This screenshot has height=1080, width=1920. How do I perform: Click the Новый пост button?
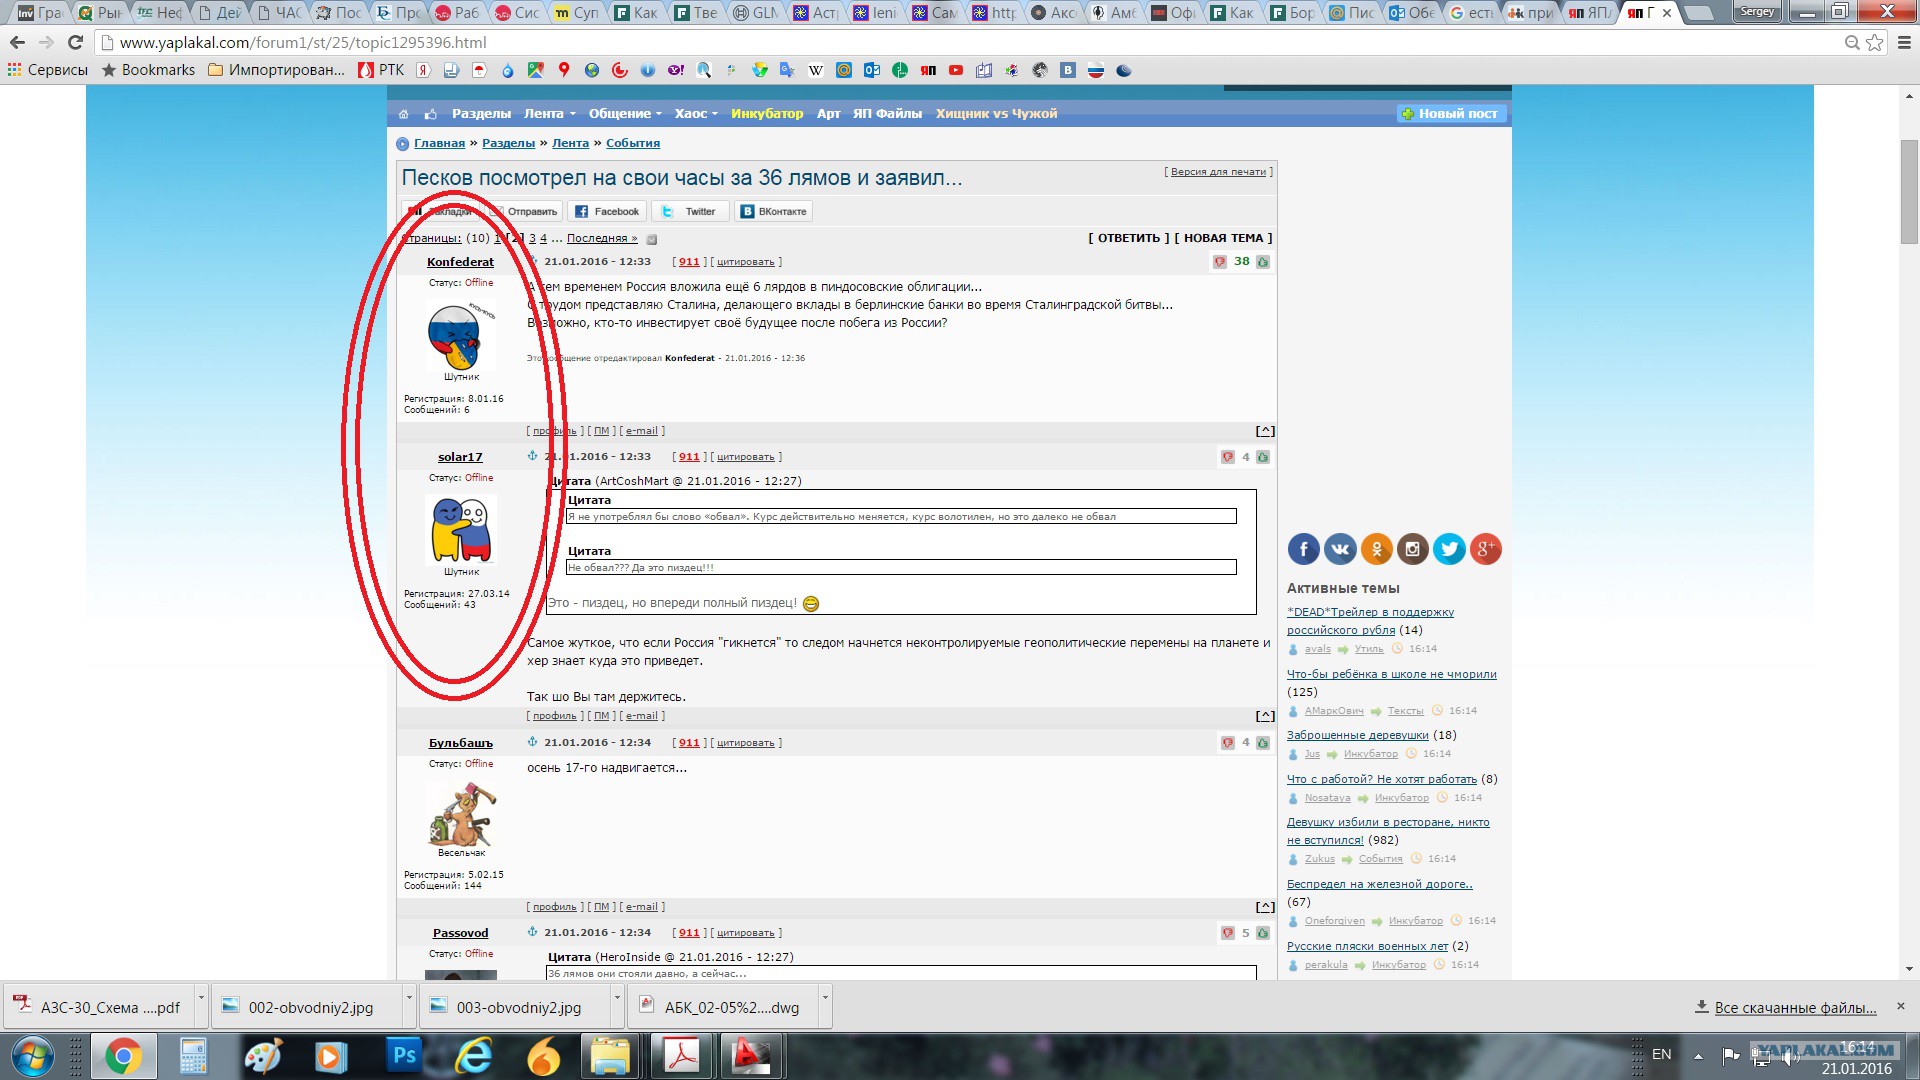tap(1451, 114)
